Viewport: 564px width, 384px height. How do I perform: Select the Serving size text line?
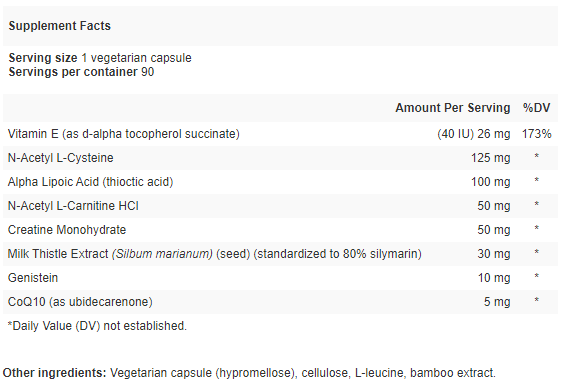(x=100, y=58)
